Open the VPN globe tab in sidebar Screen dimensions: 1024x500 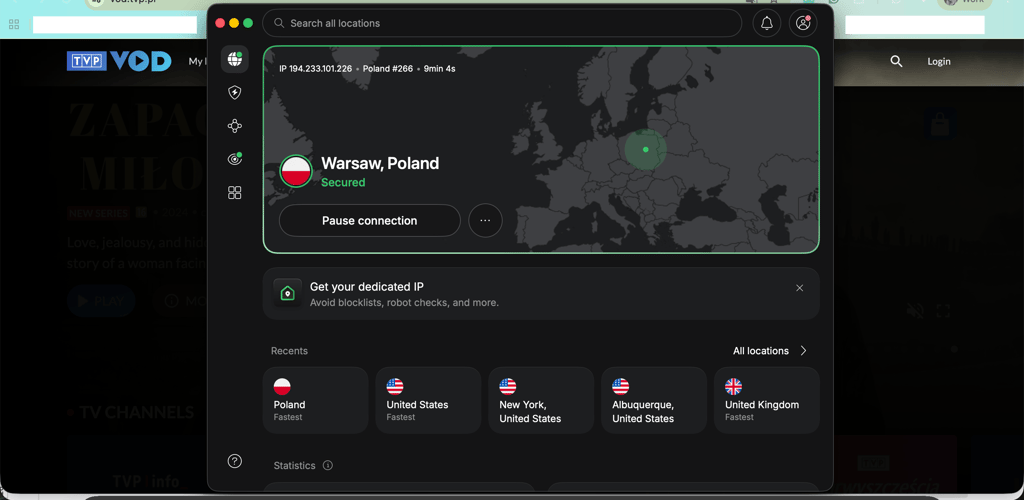point(234,59)
